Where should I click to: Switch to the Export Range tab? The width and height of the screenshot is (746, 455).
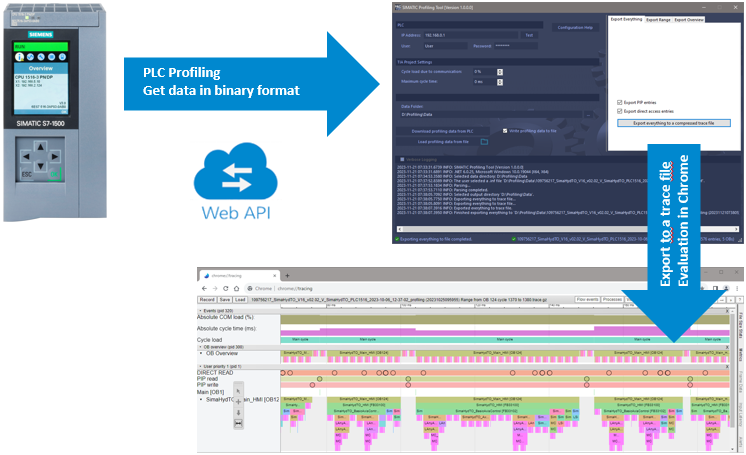pyautogui.click(x=658, y=20)
